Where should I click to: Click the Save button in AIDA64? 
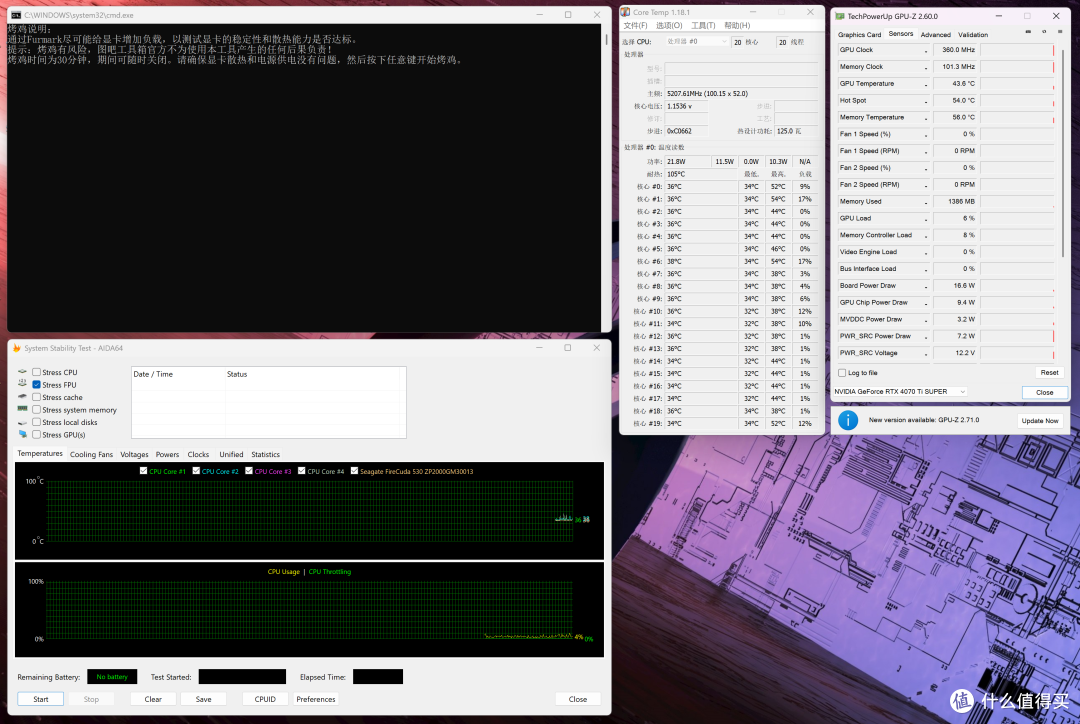pos(203,699)
